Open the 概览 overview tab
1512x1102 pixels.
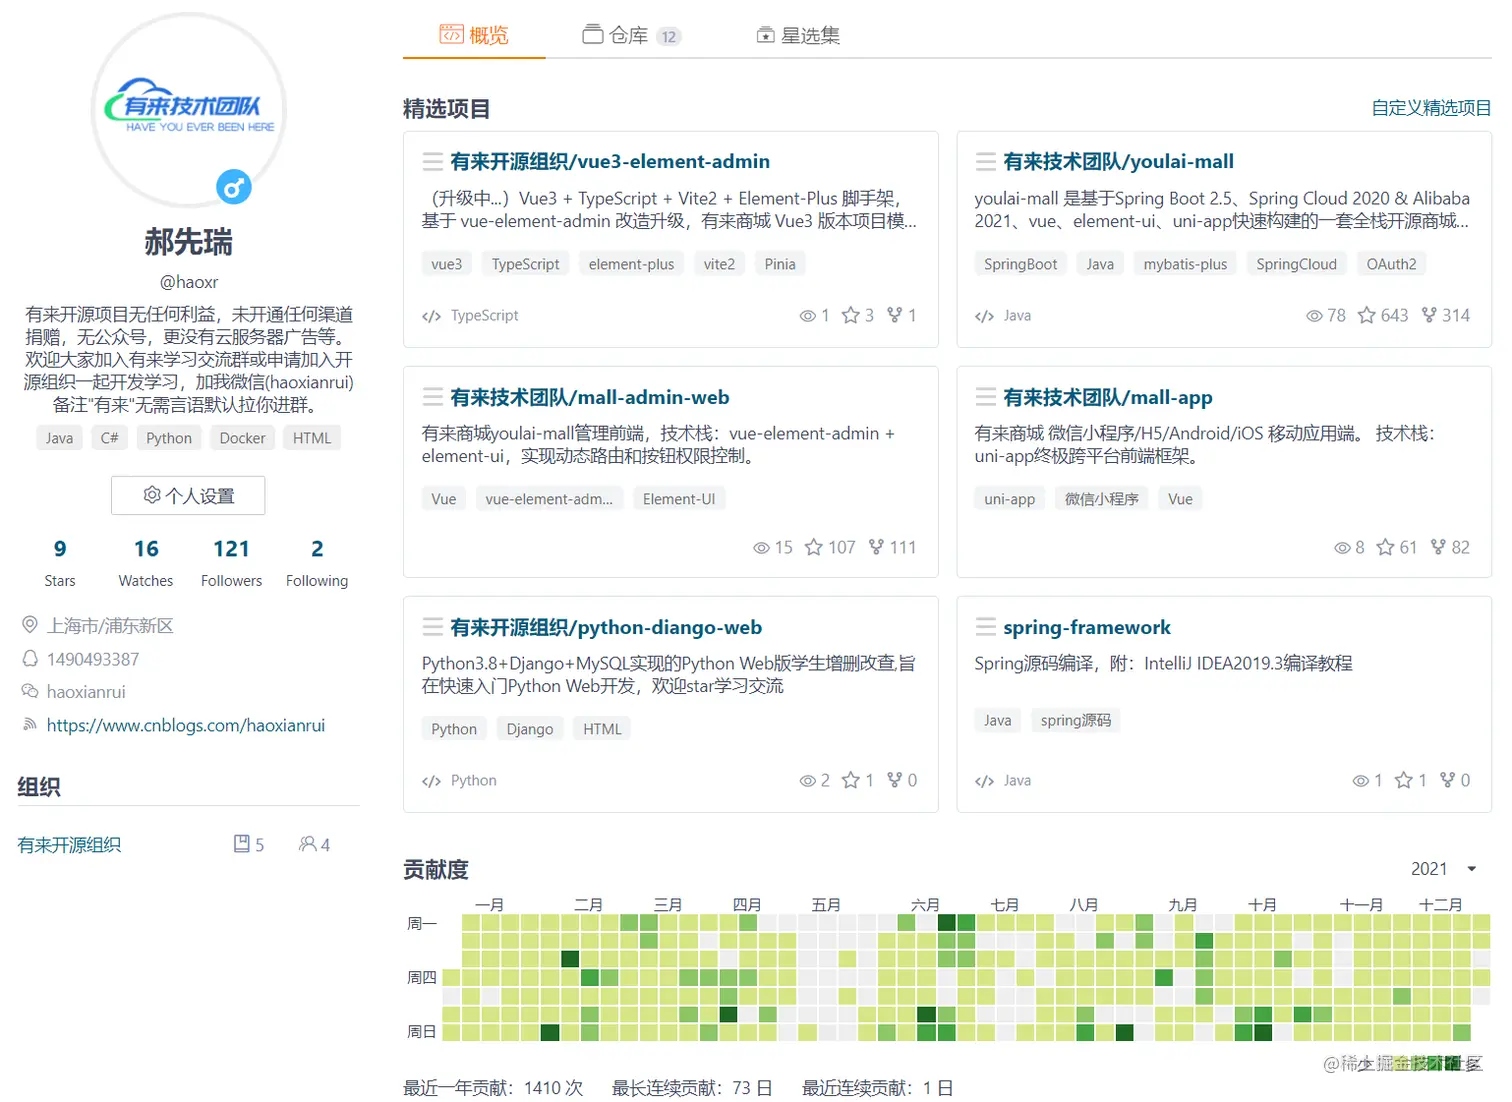474,35
